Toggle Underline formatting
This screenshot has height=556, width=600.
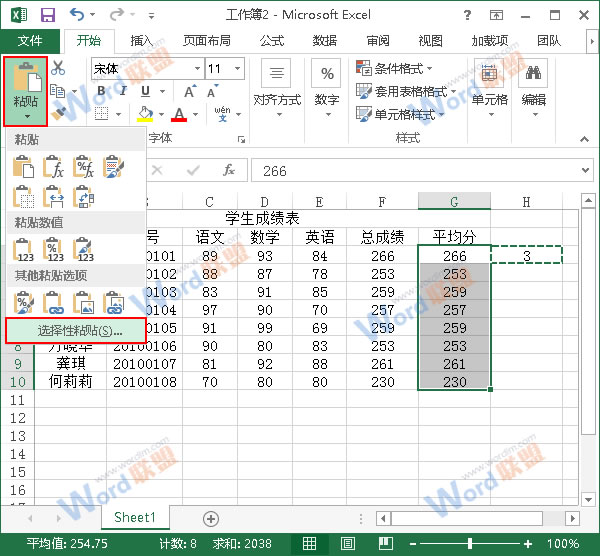point(145,91)
